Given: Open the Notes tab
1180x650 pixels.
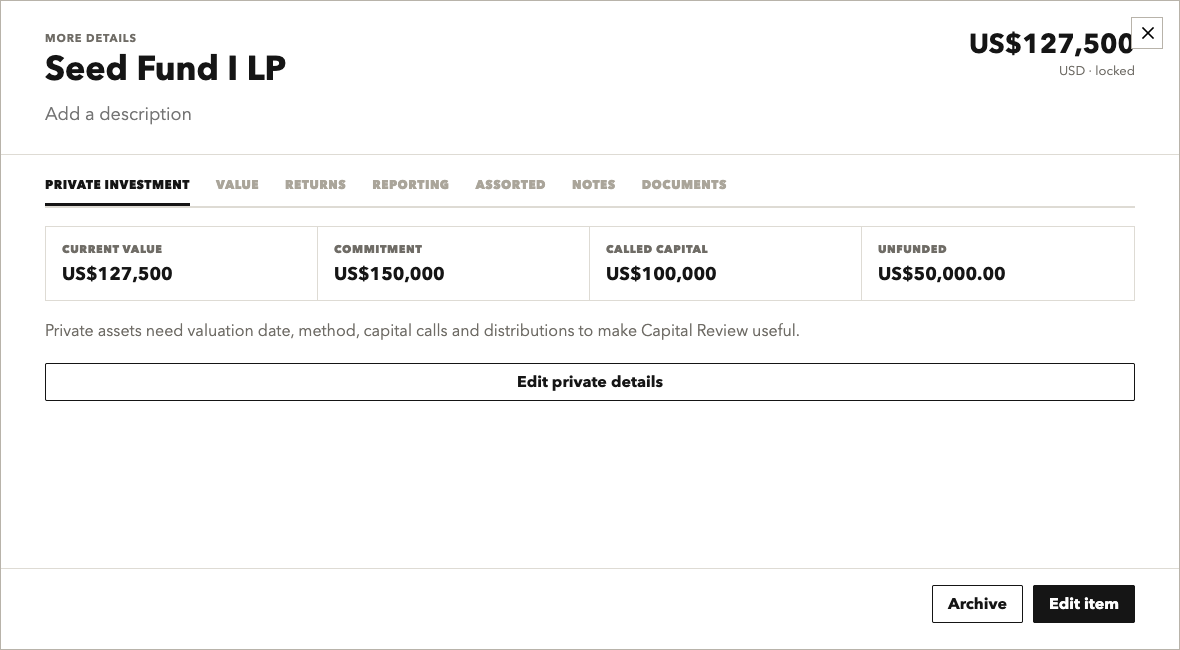Looking at the screenshot, I should coord(594,184).
